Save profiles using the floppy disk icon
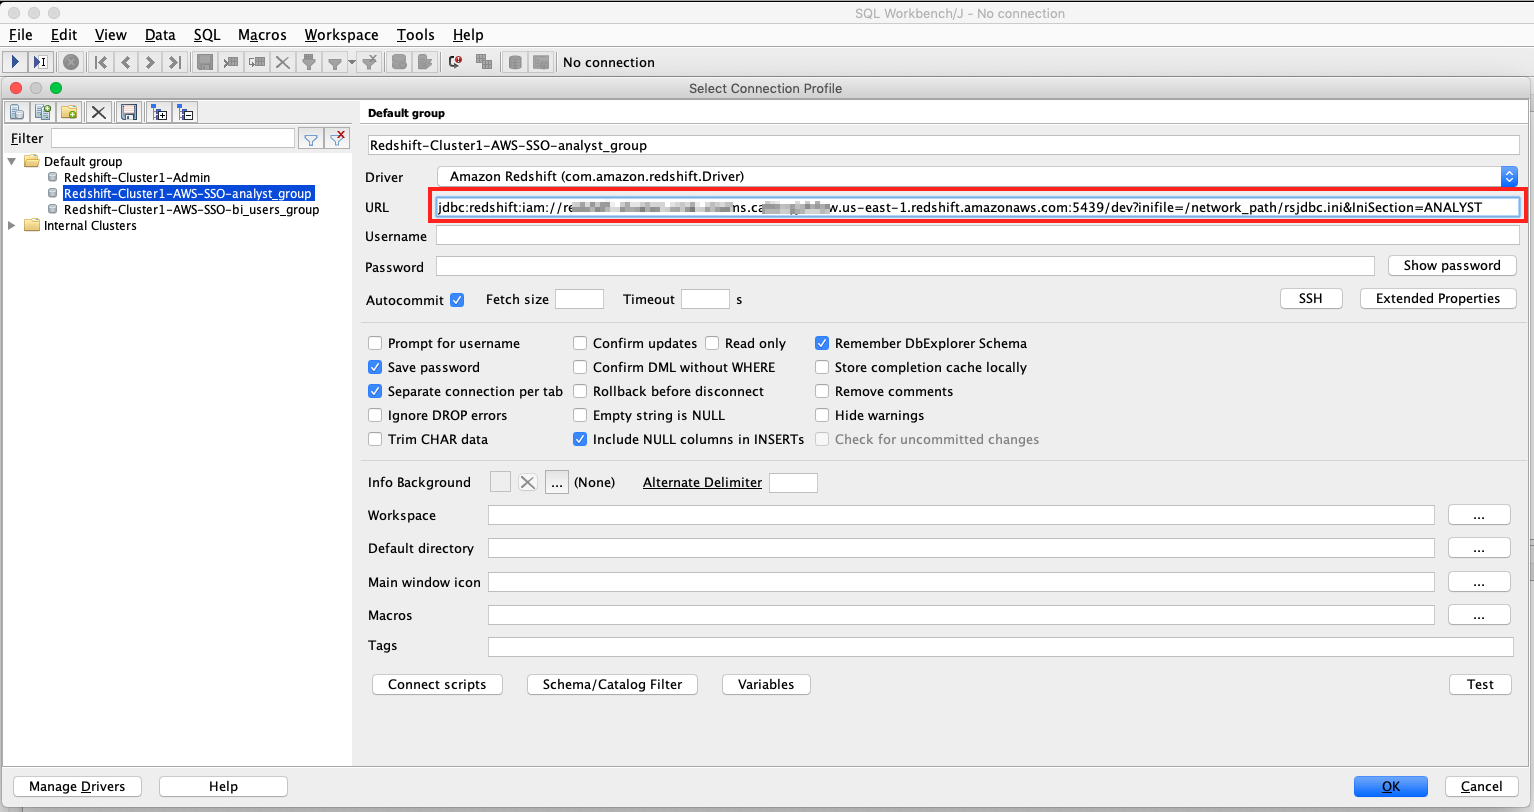This screenshot has height=812, width=1534. tap(128, 112)
